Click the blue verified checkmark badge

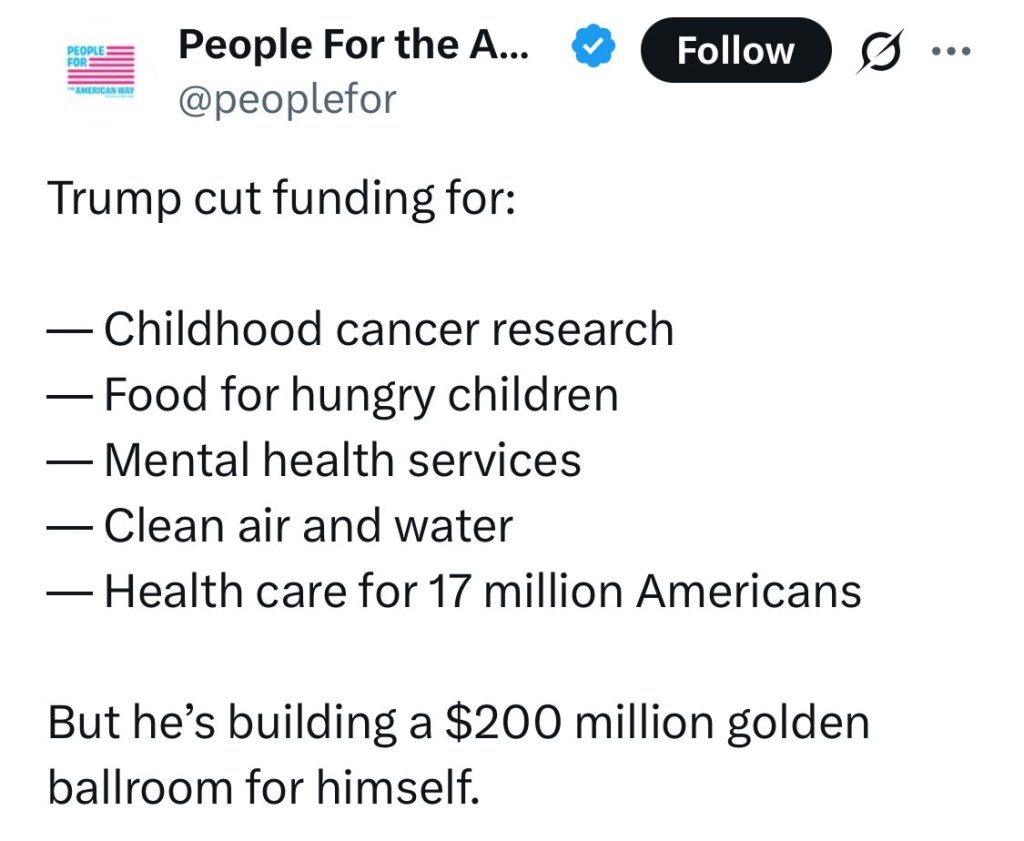593,45
